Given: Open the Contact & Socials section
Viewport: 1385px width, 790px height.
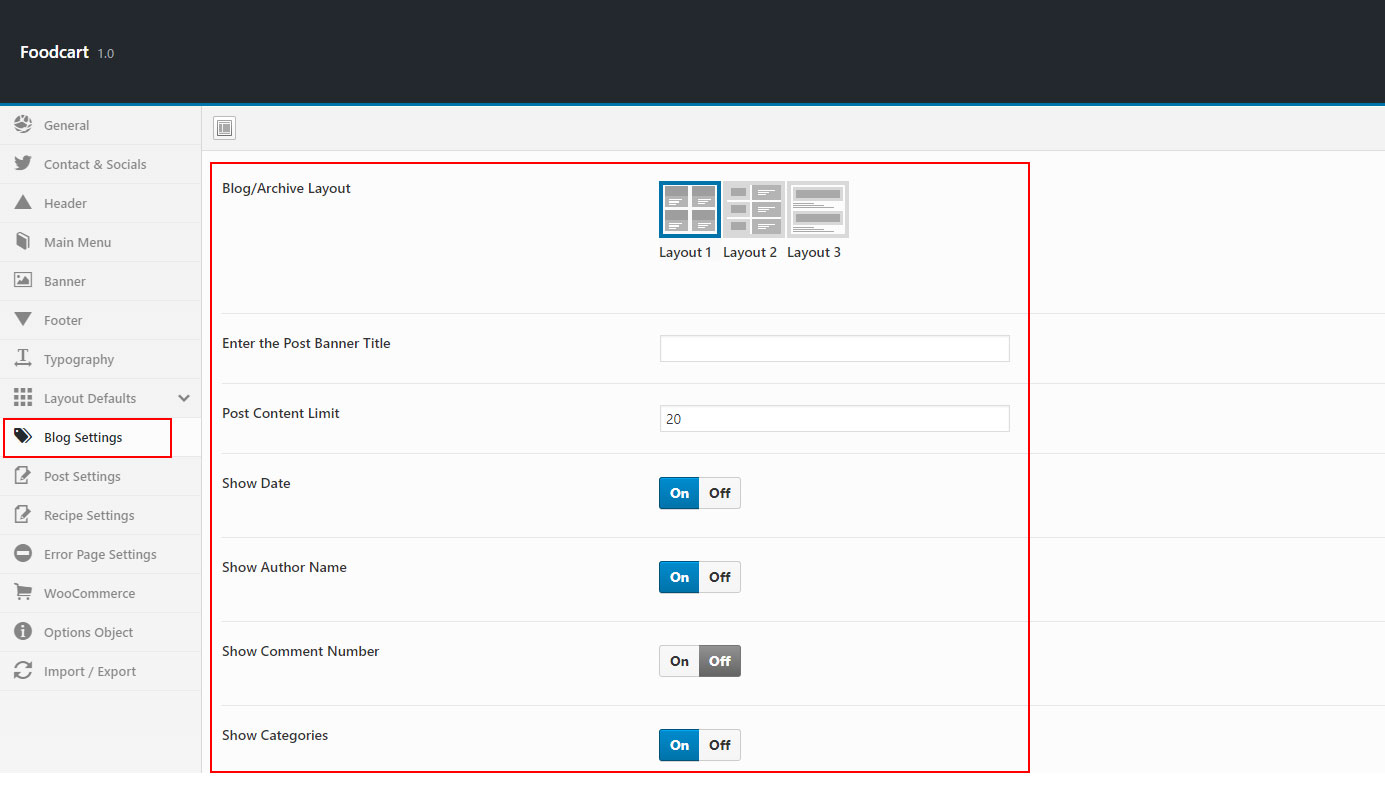Looking at the screenshot, I should (100, 164).
